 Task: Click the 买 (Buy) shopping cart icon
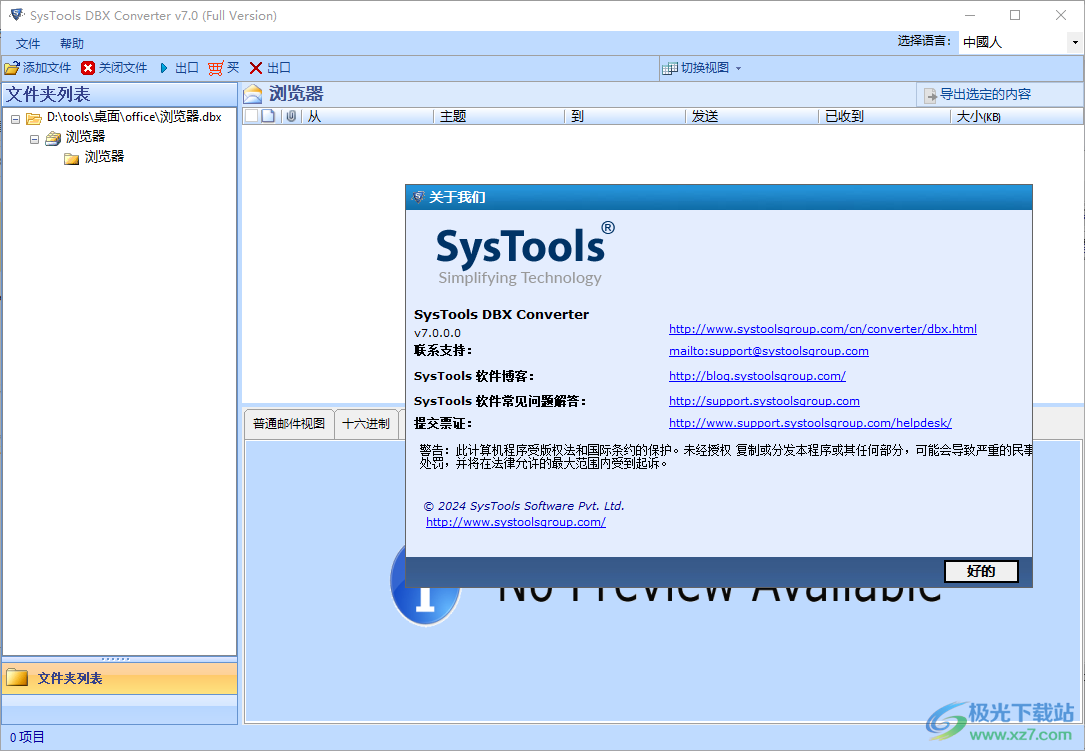tap(214, 67)
